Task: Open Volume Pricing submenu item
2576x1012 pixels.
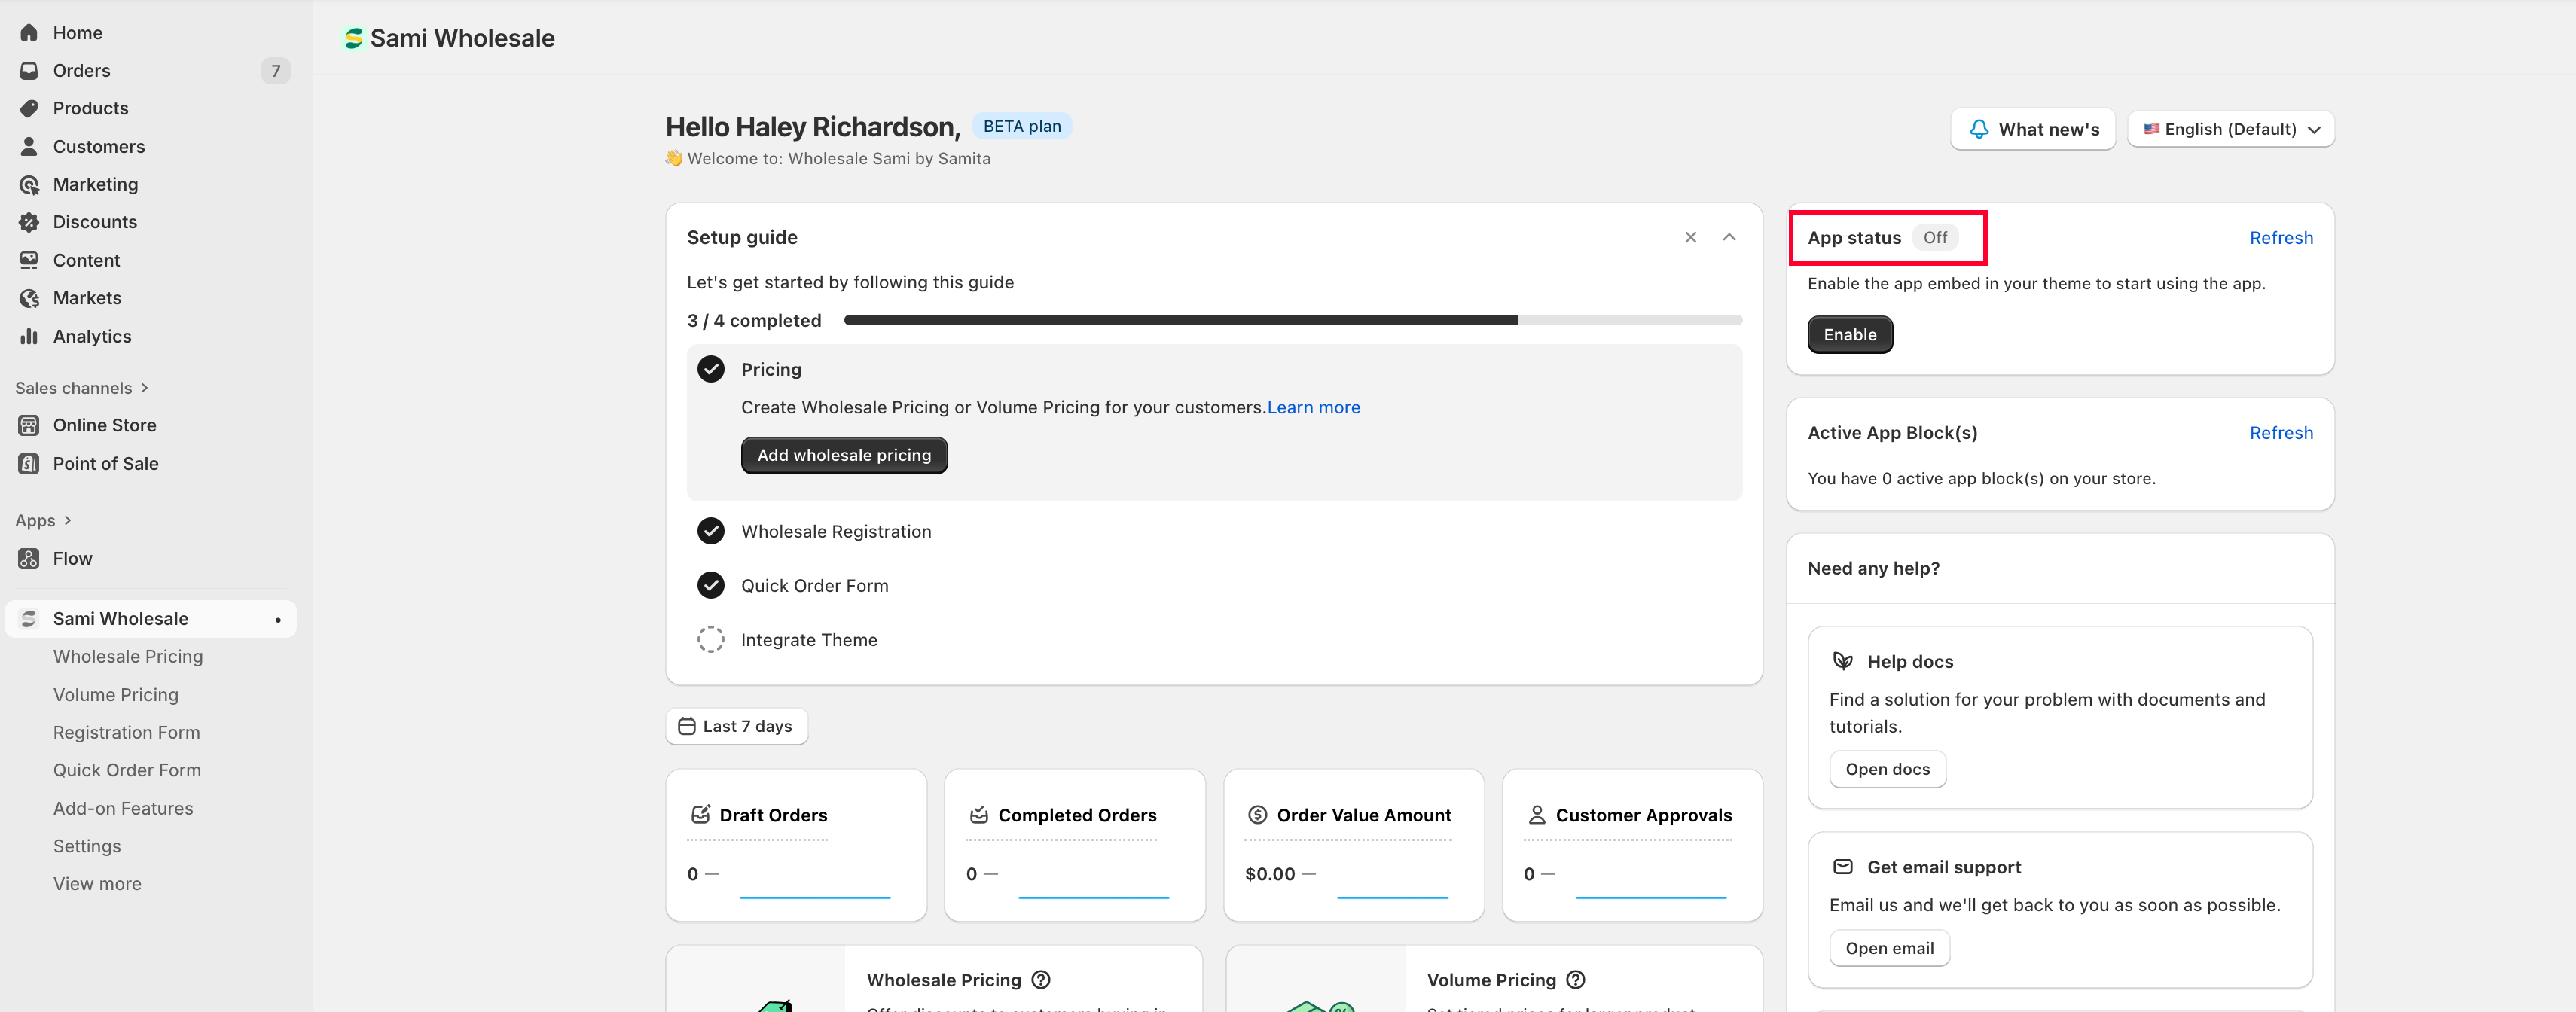Action: coord(115,695)
